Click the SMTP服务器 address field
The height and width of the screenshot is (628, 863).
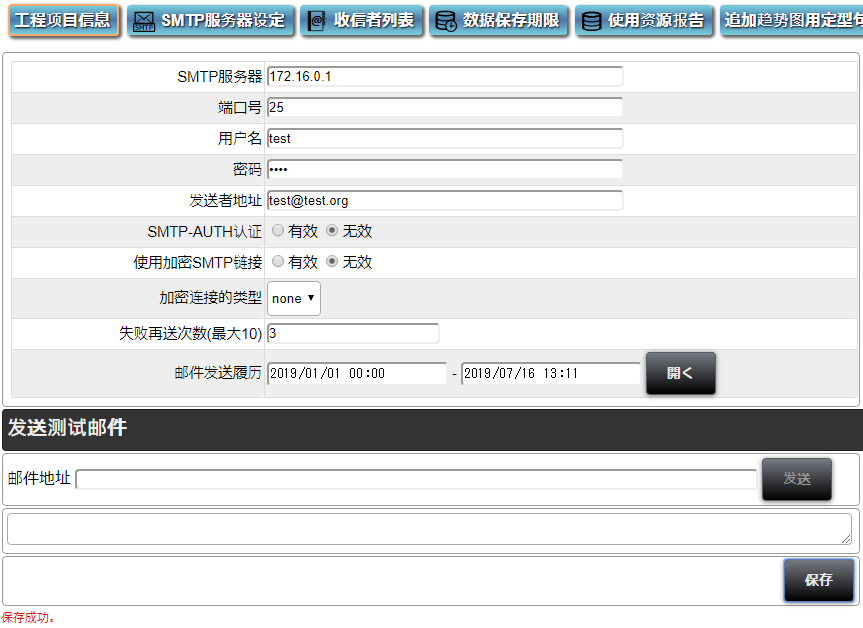coord(445,76)
